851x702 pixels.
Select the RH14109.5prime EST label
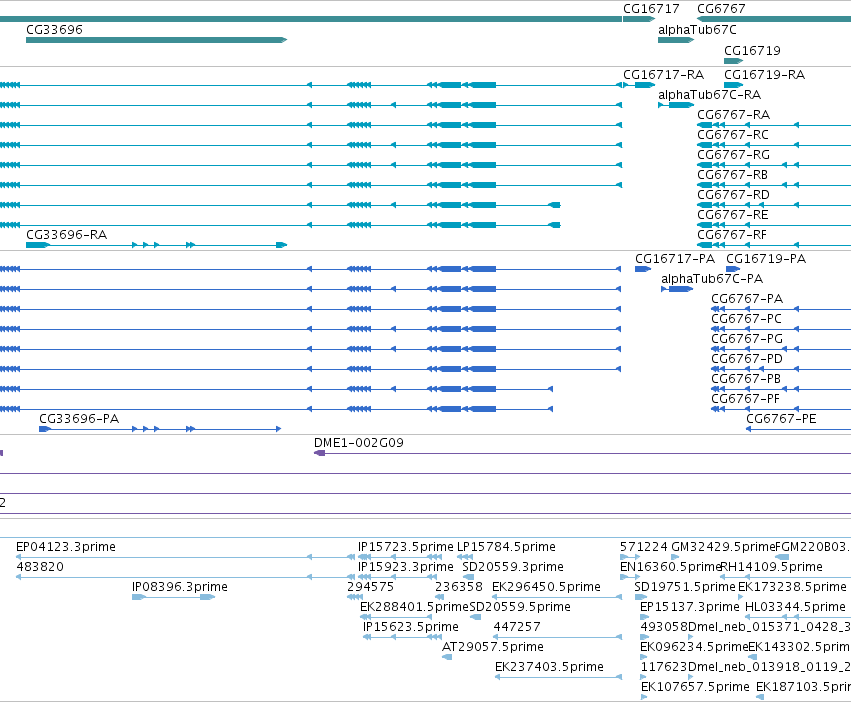coord(771,567)
